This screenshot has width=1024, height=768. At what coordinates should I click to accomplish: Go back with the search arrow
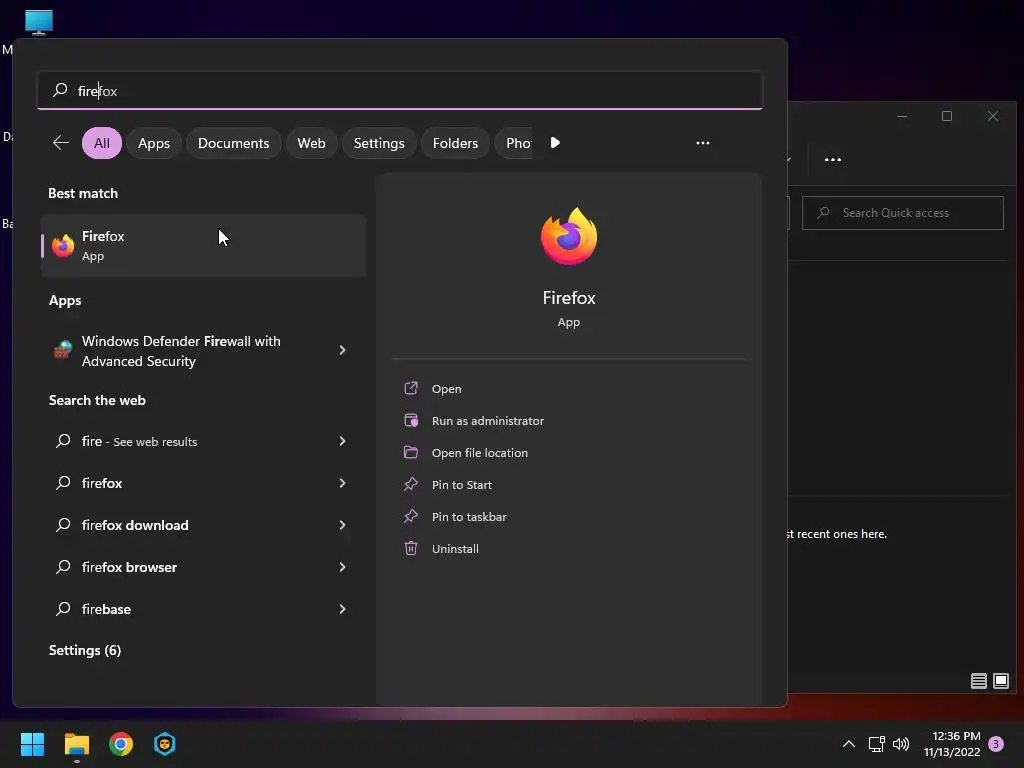[61, 142]
